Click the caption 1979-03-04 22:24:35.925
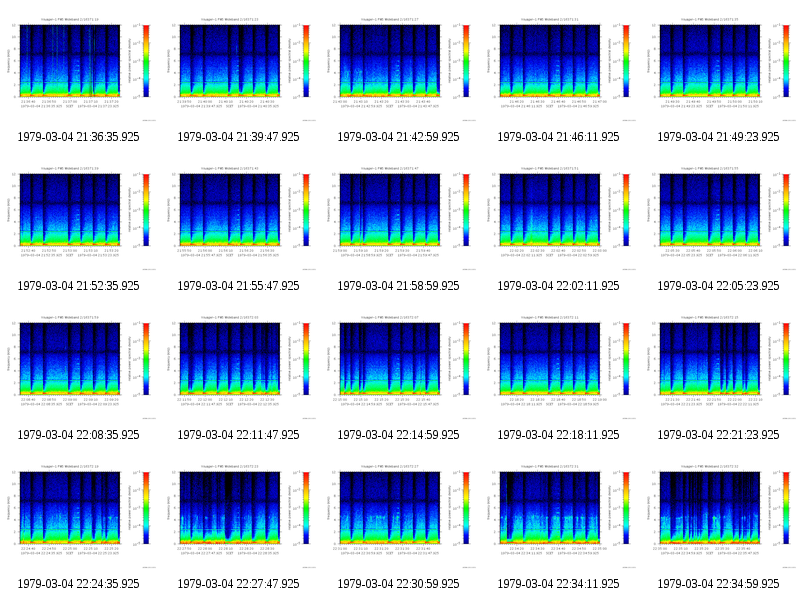The image size is (800, 596). [x=78, y=584]
